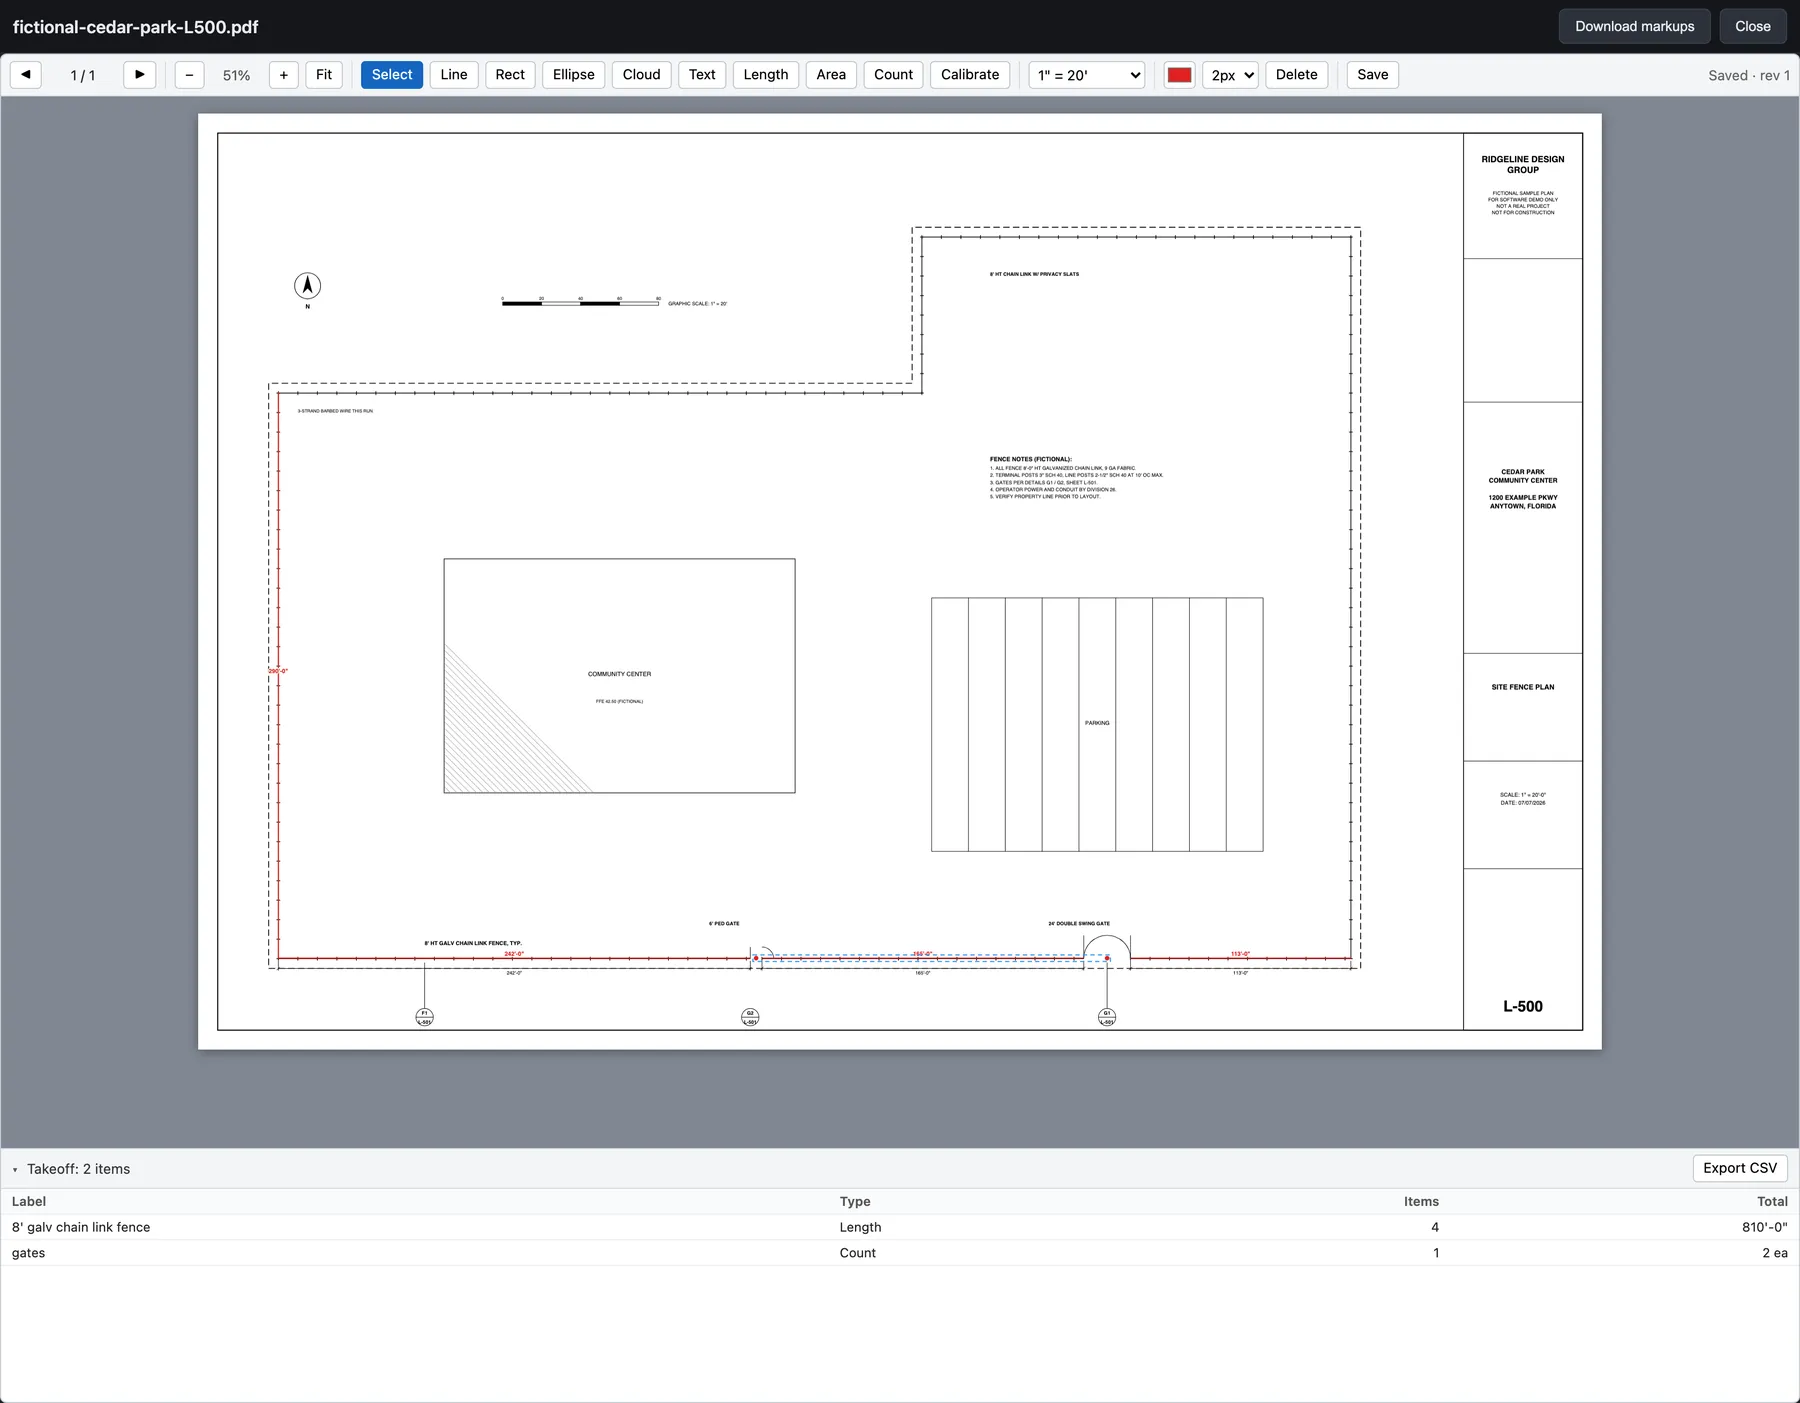Activate the Select tool

click(392, 75)
